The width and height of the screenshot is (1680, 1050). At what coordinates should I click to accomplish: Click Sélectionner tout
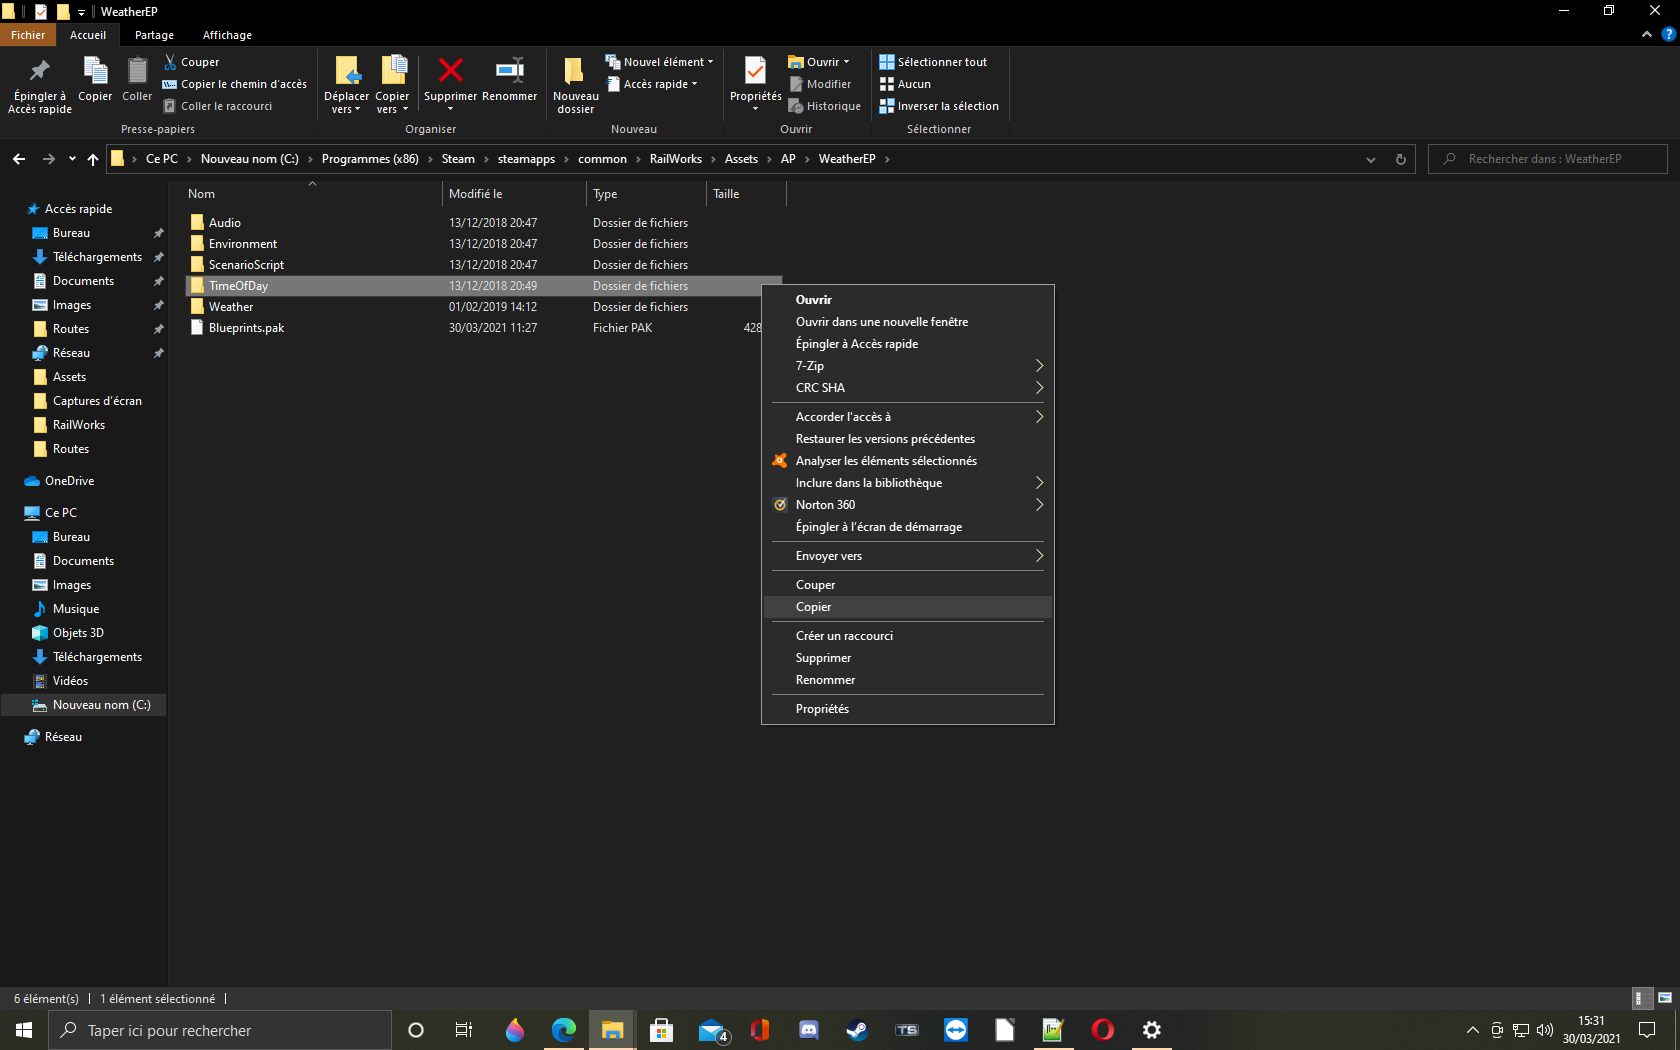tap(933, 62)
